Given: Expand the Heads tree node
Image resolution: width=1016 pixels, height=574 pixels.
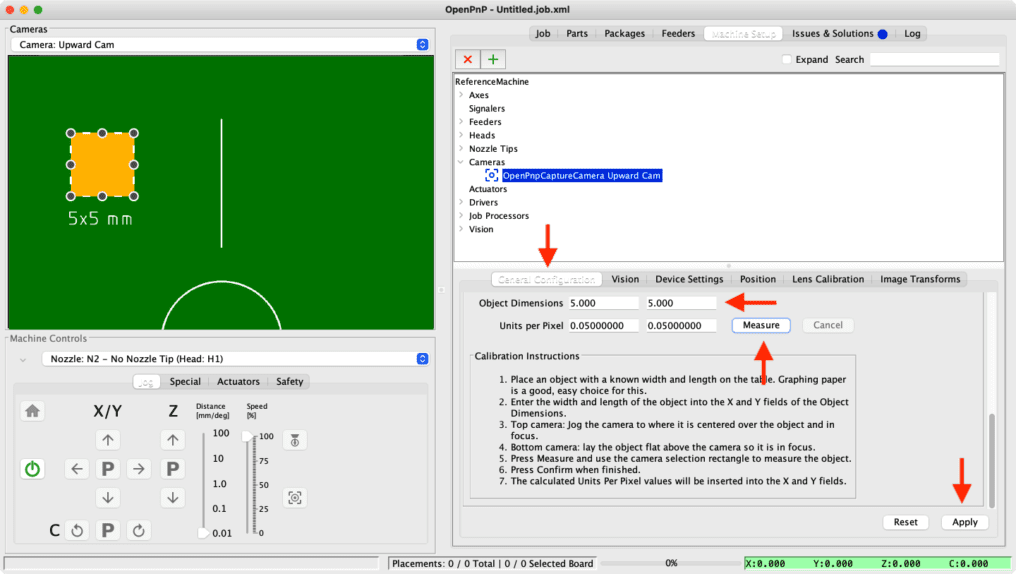Looking at the screenshot, I should (461, 135).
